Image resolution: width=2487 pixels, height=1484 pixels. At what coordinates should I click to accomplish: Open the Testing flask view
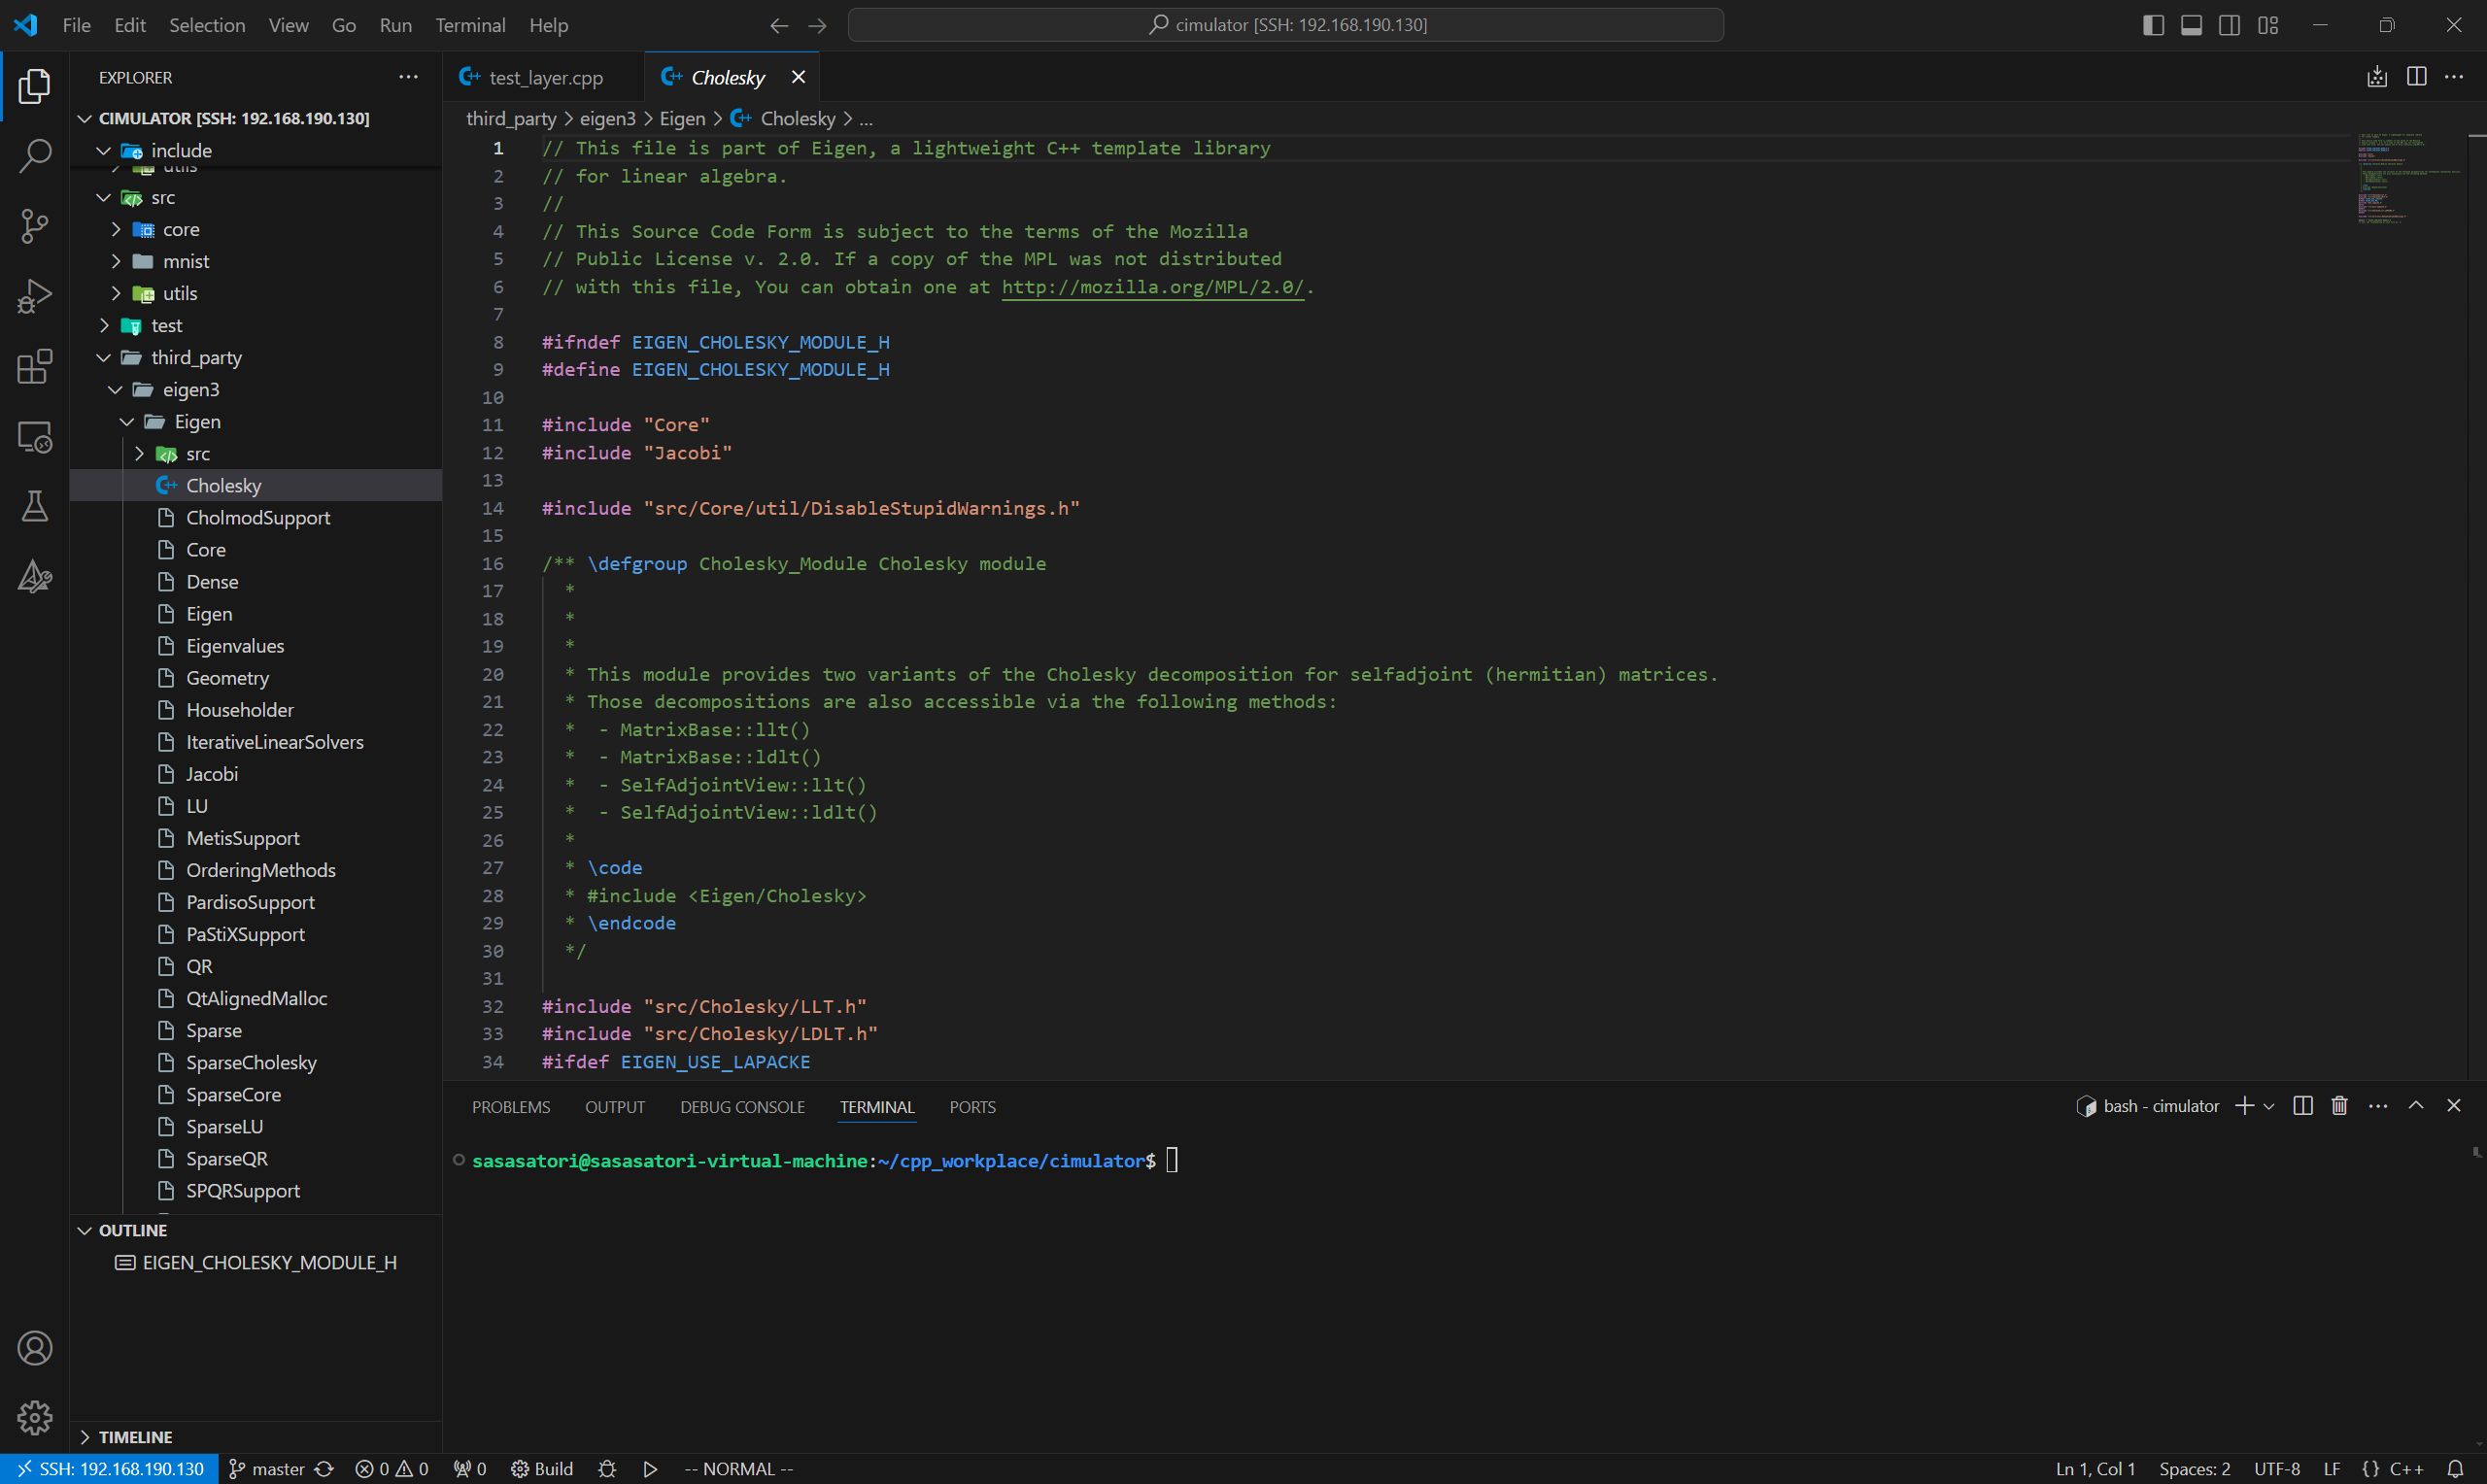[35, 507]
